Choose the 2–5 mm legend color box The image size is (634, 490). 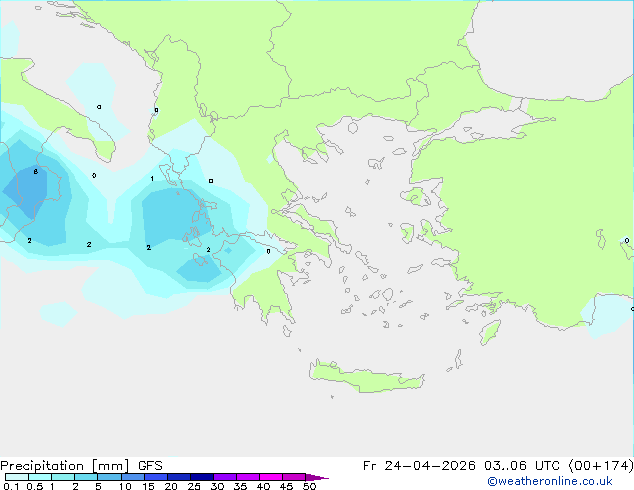pos(86,477)
